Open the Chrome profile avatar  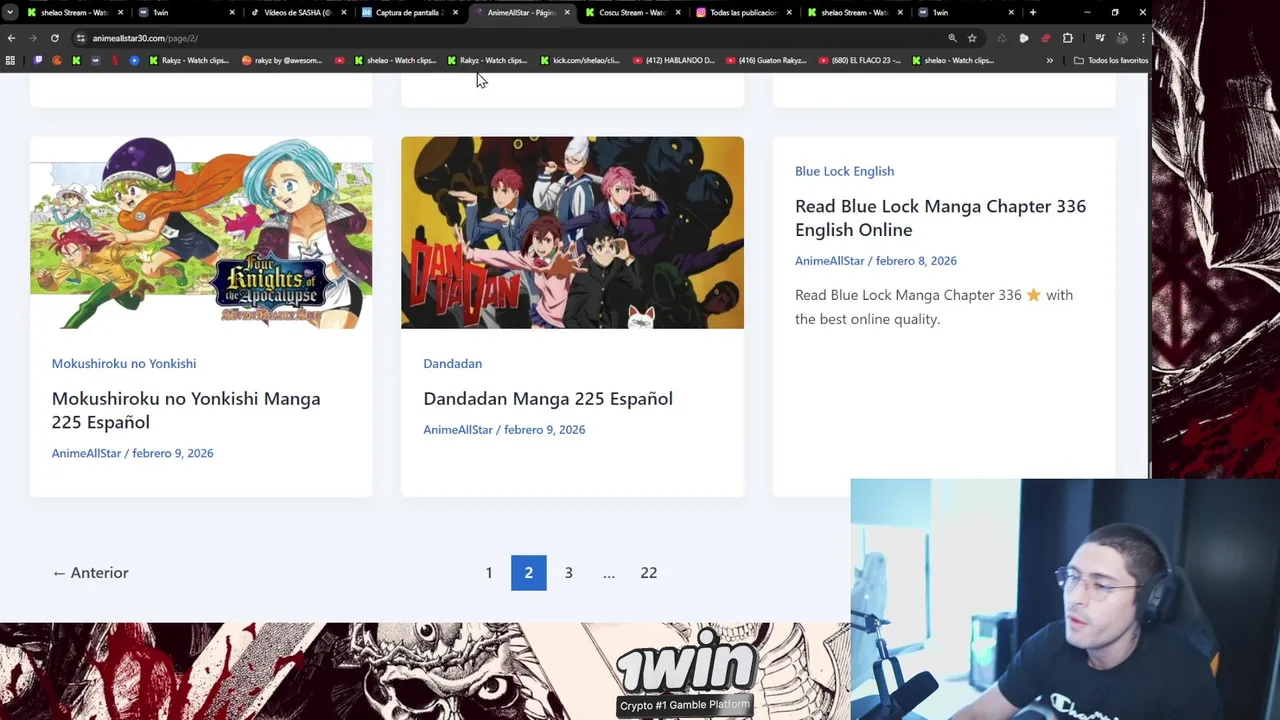pos(1122,38)
